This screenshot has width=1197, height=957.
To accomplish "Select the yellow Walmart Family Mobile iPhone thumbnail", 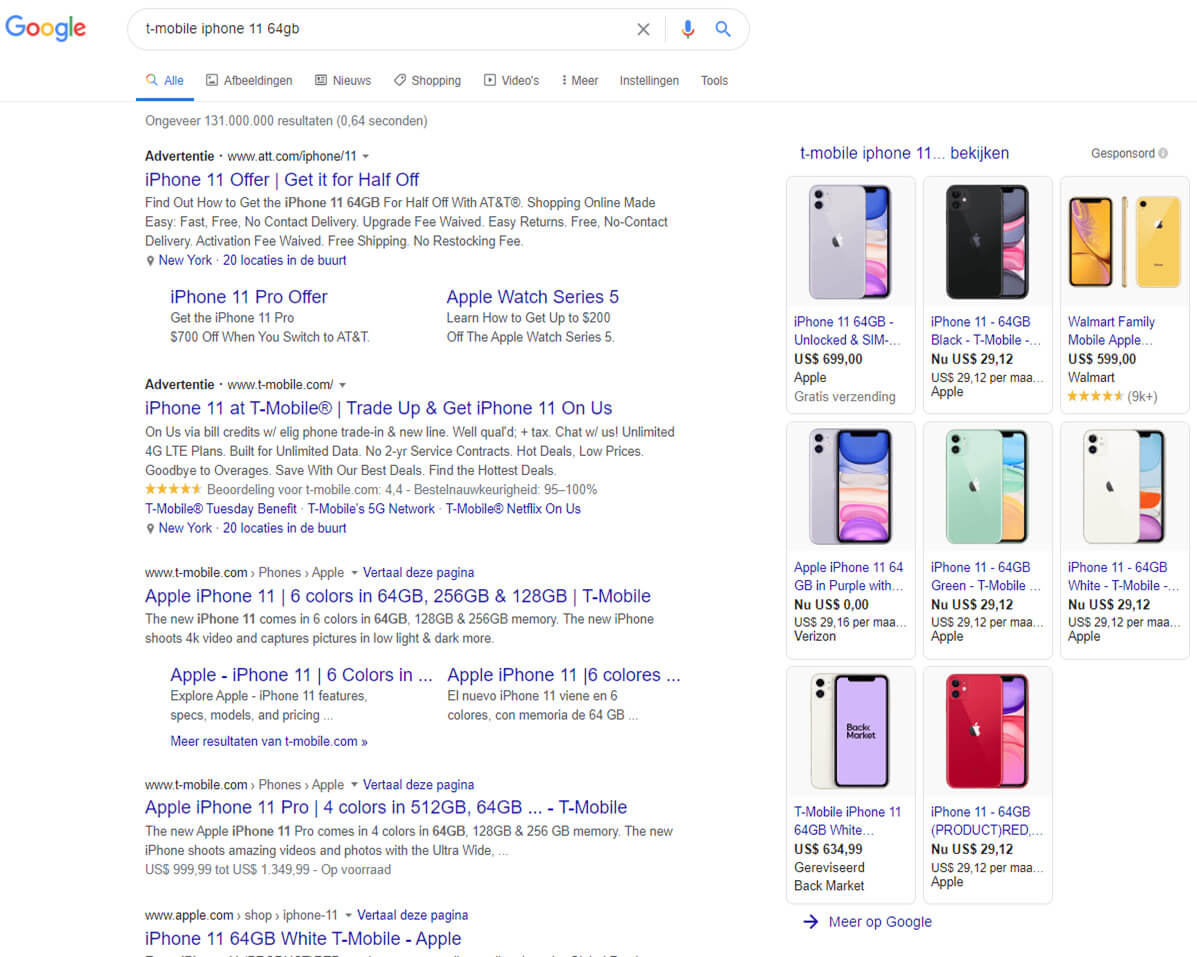I will (1124, 242).
